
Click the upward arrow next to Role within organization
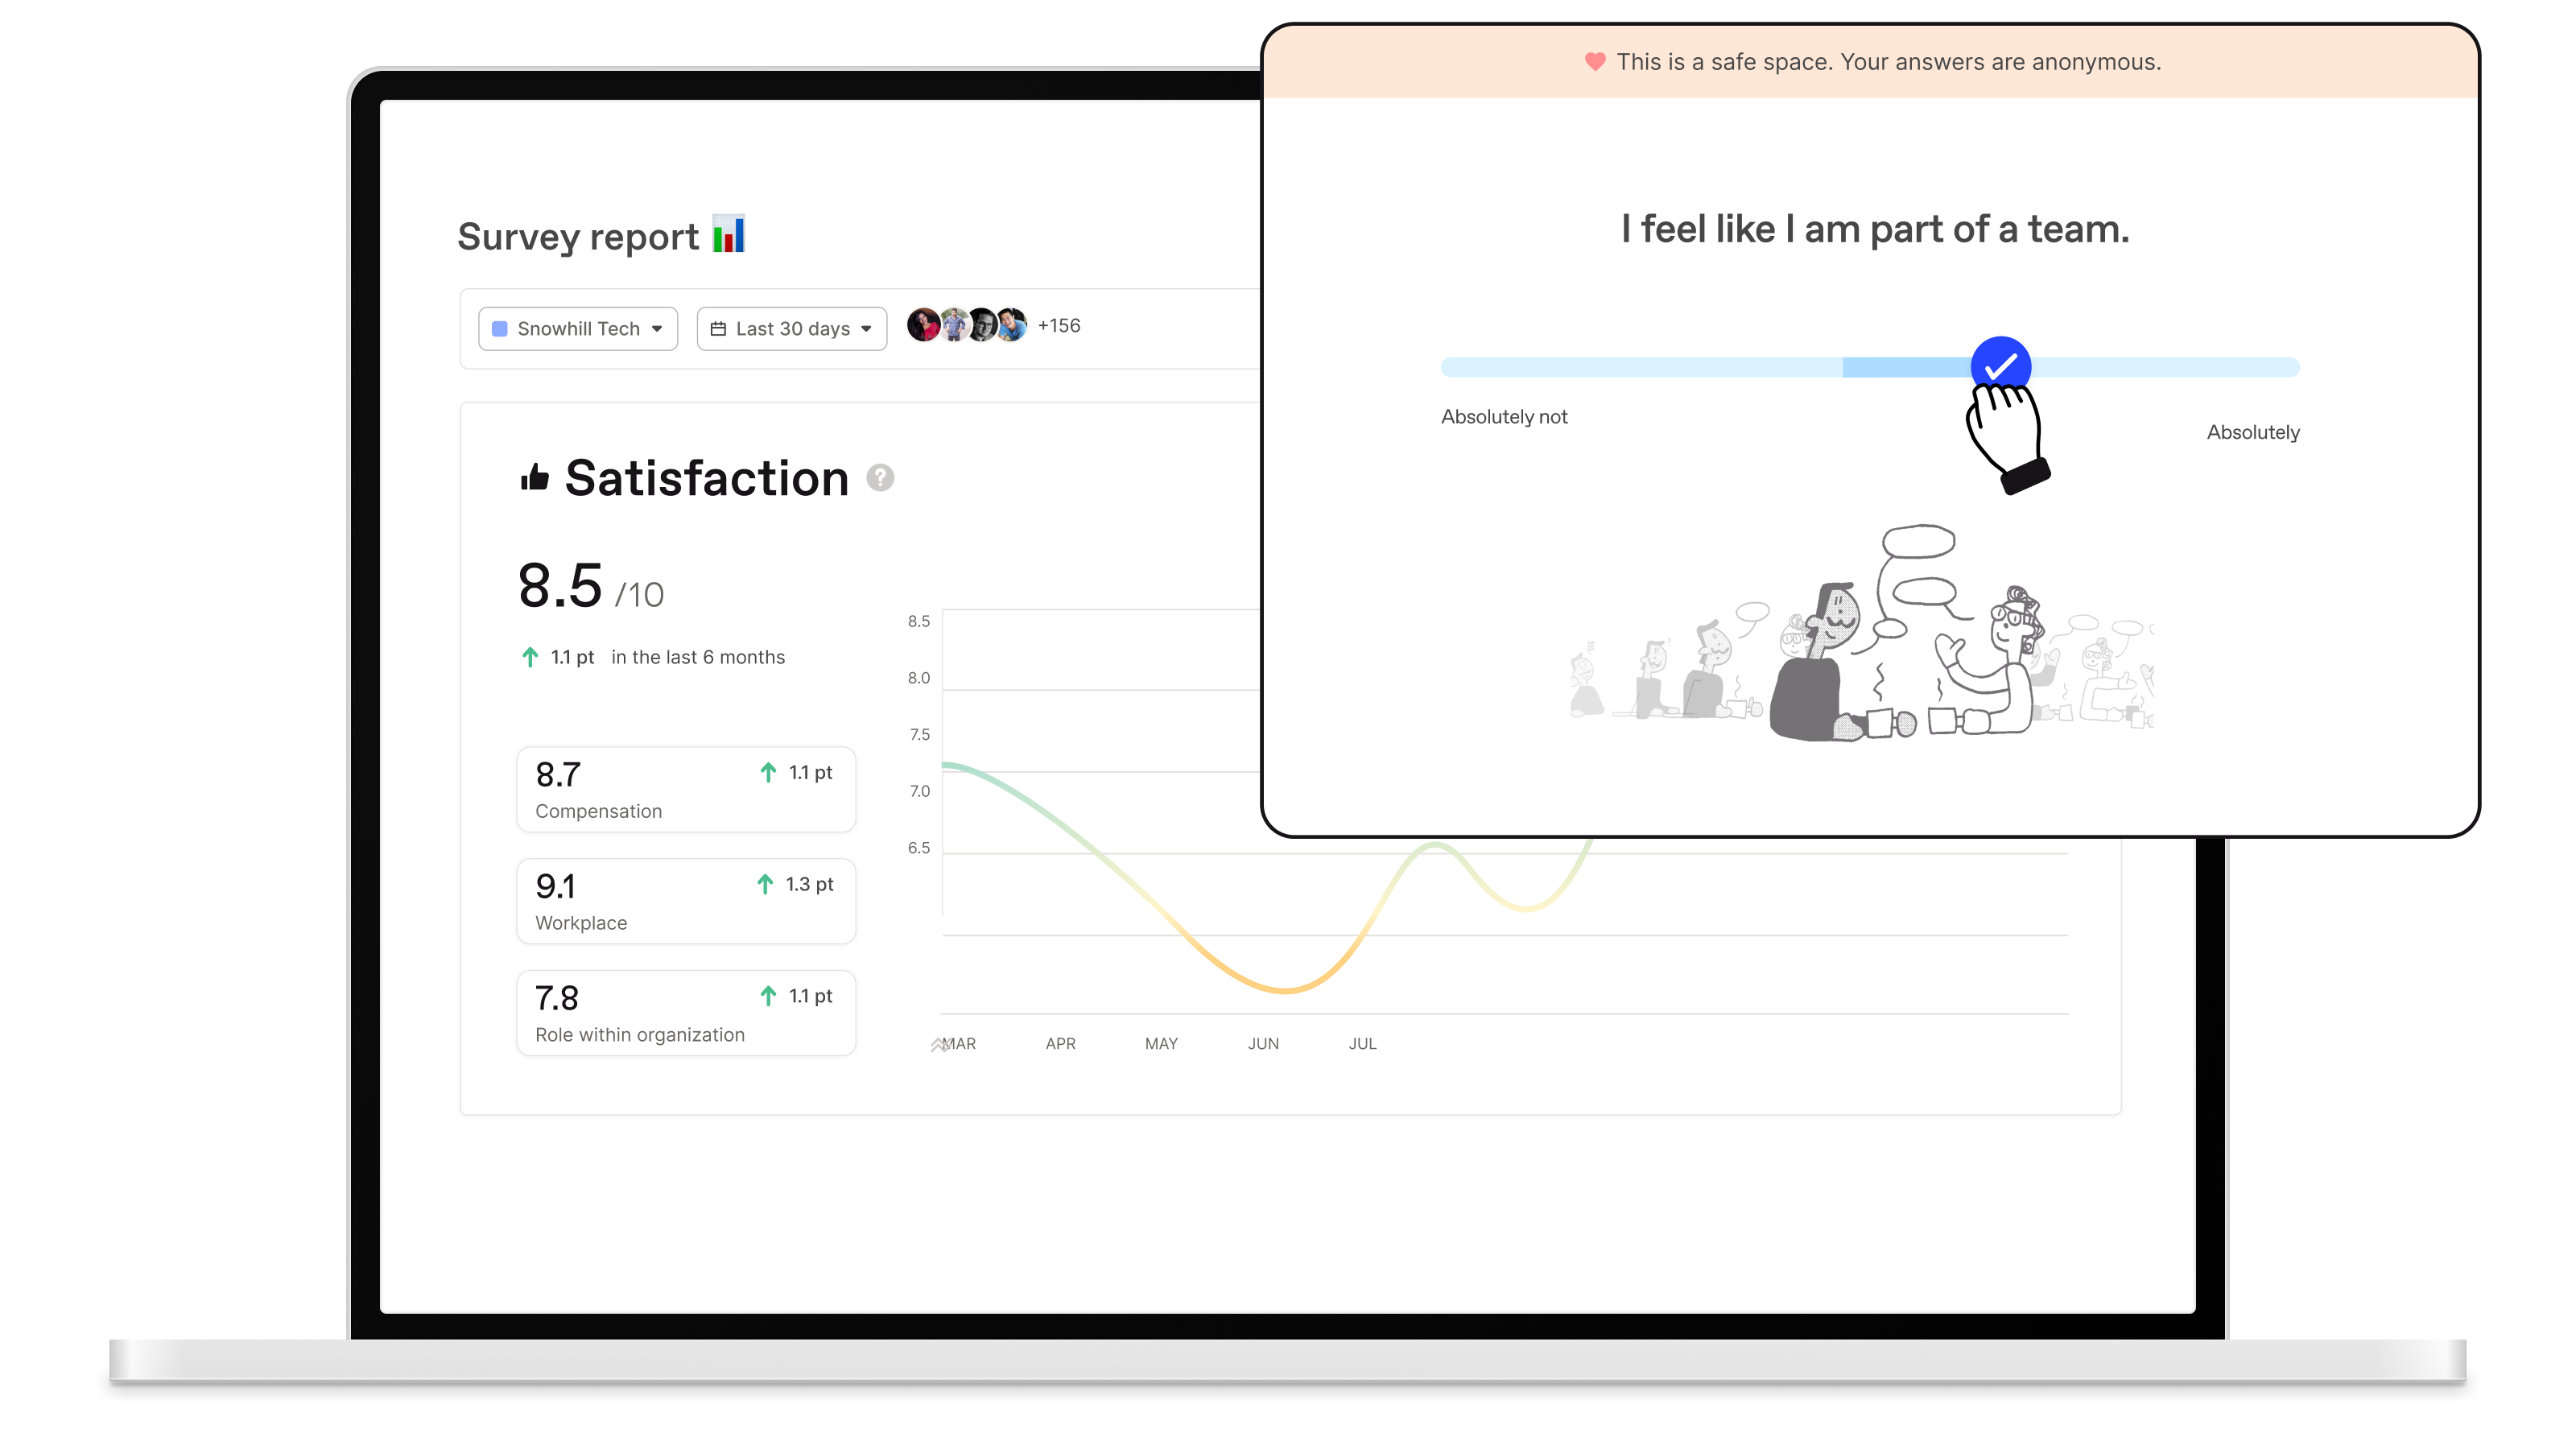pyautogui.click(x=768, y=996)
